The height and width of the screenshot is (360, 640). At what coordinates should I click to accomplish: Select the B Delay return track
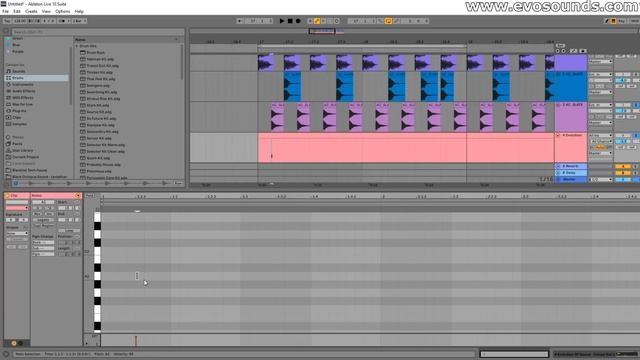point(571,173)
